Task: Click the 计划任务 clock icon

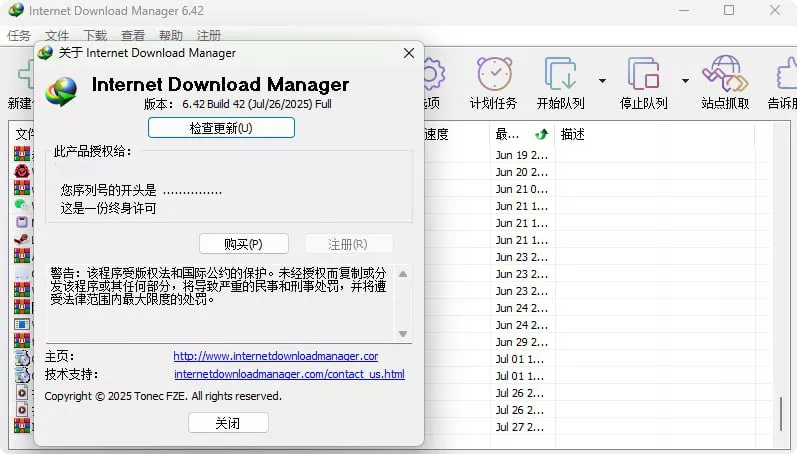Action: click(x=495, y=74)
